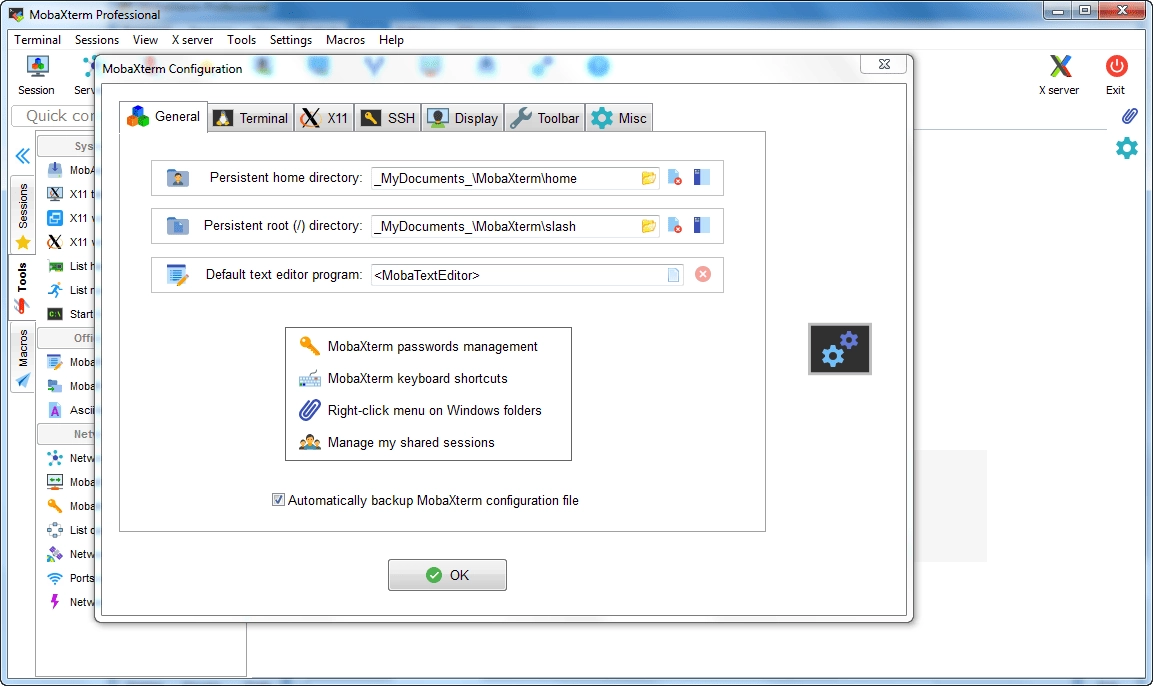Click blue panel icon in home directory row
The height and width of the screenshot is (686, 1153).
(x=702, y=177)
